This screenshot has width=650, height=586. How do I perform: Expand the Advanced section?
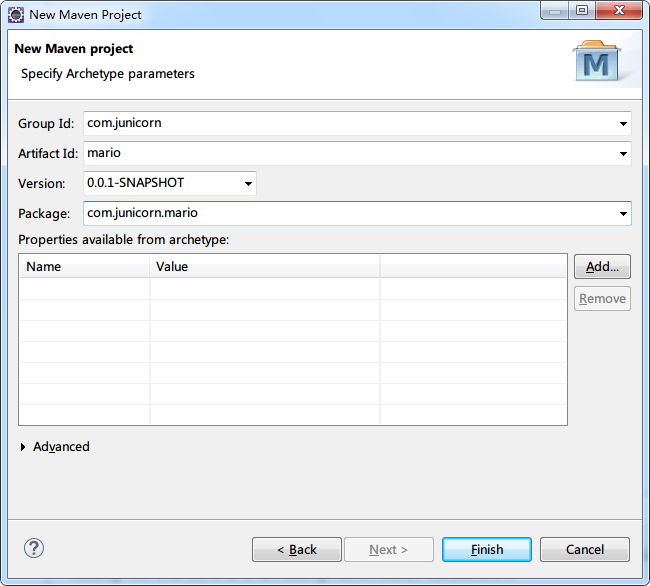click(23, 447)
